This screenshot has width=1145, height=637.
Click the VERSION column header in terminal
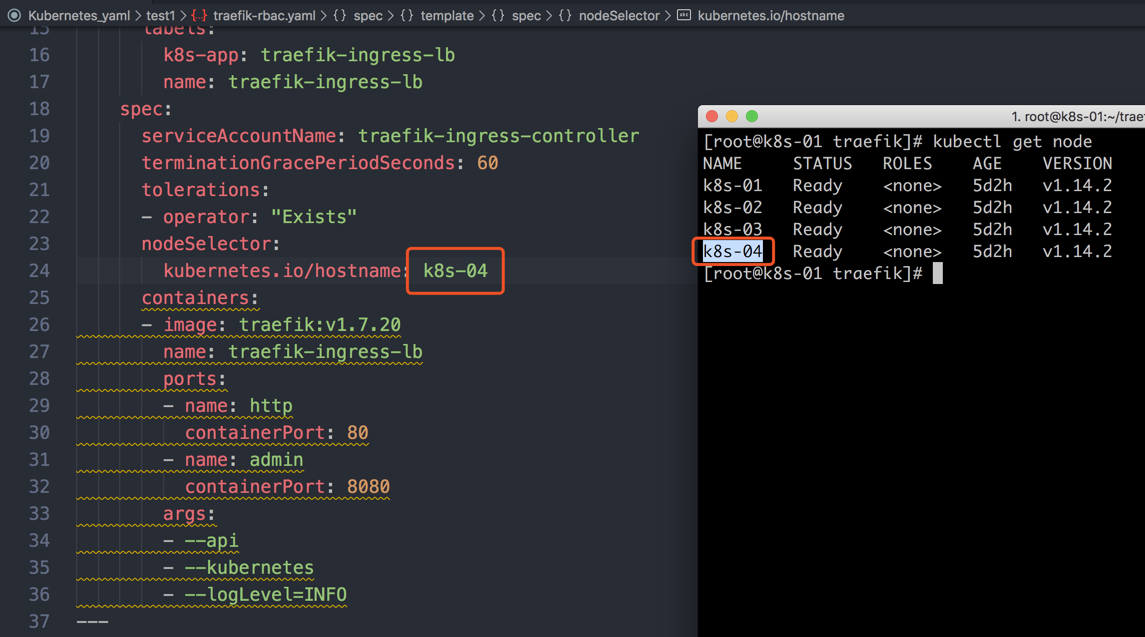pyautogui.click(x=1077, y=164)
